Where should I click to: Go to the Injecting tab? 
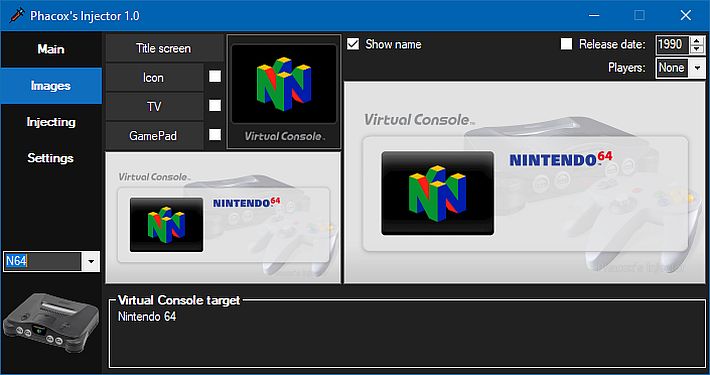coord(51,122)
